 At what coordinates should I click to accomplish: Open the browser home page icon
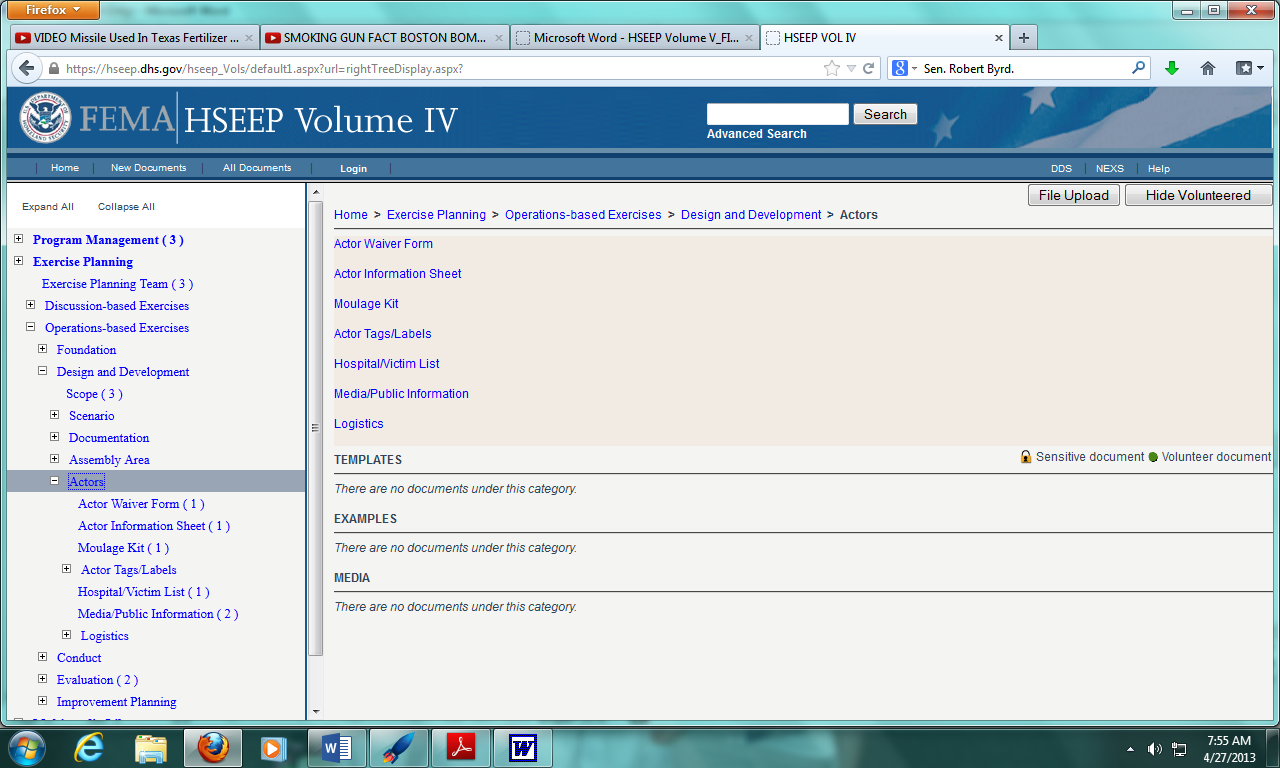(1208, 68)
